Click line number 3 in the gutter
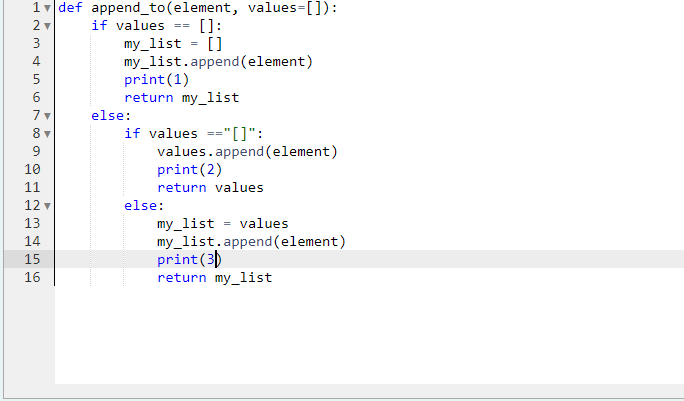Image resolution: width=684 pixels, height=401 pixels. click(x=36, y=44)
